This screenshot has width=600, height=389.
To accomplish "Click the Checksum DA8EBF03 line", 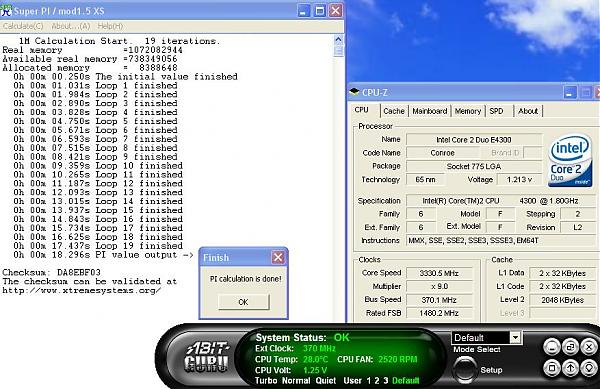I will coord(52,272).
